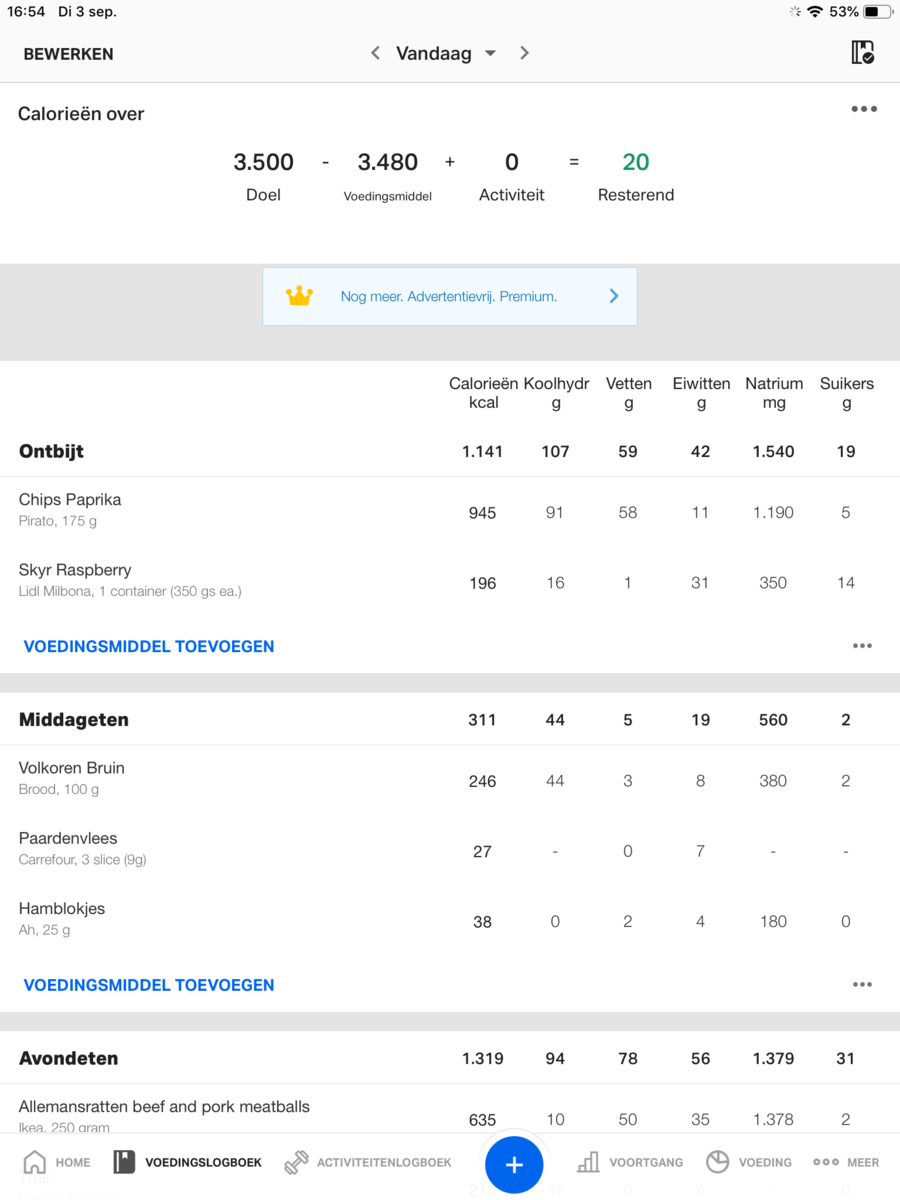This screenshot has width=900, height=1200.
Task: Open Ontbijt meal options dots
Action: point(862,646)
